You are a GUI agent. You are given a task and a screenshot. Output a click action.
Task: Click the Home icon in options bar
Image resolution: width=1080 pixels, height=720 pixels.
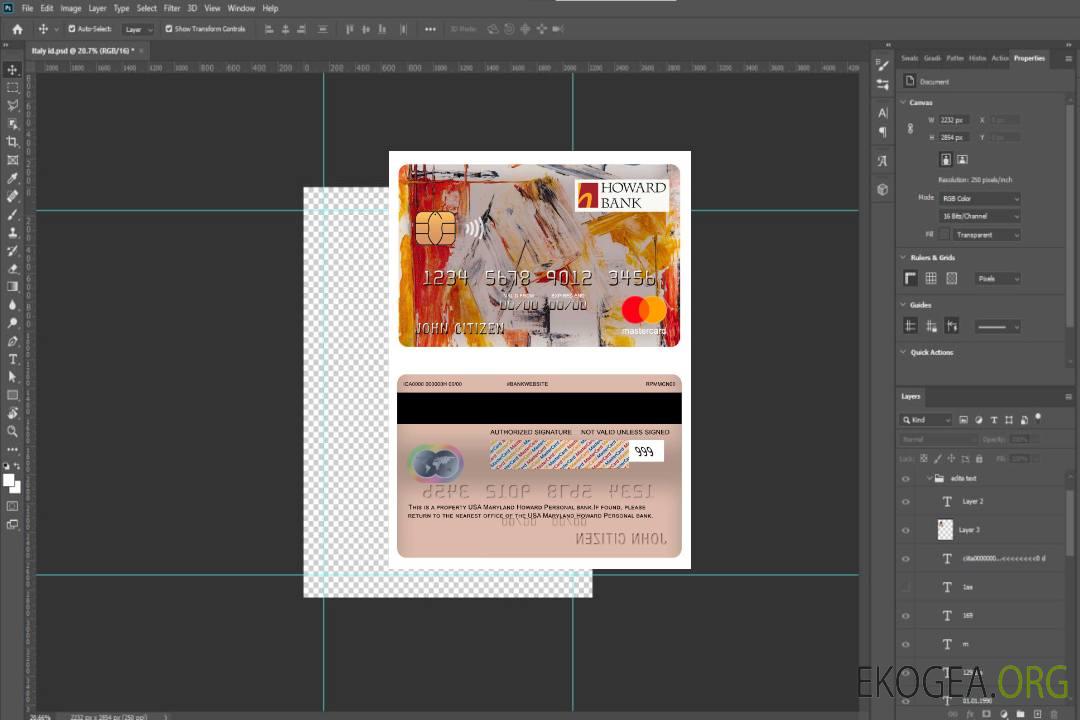click(17, 29)
